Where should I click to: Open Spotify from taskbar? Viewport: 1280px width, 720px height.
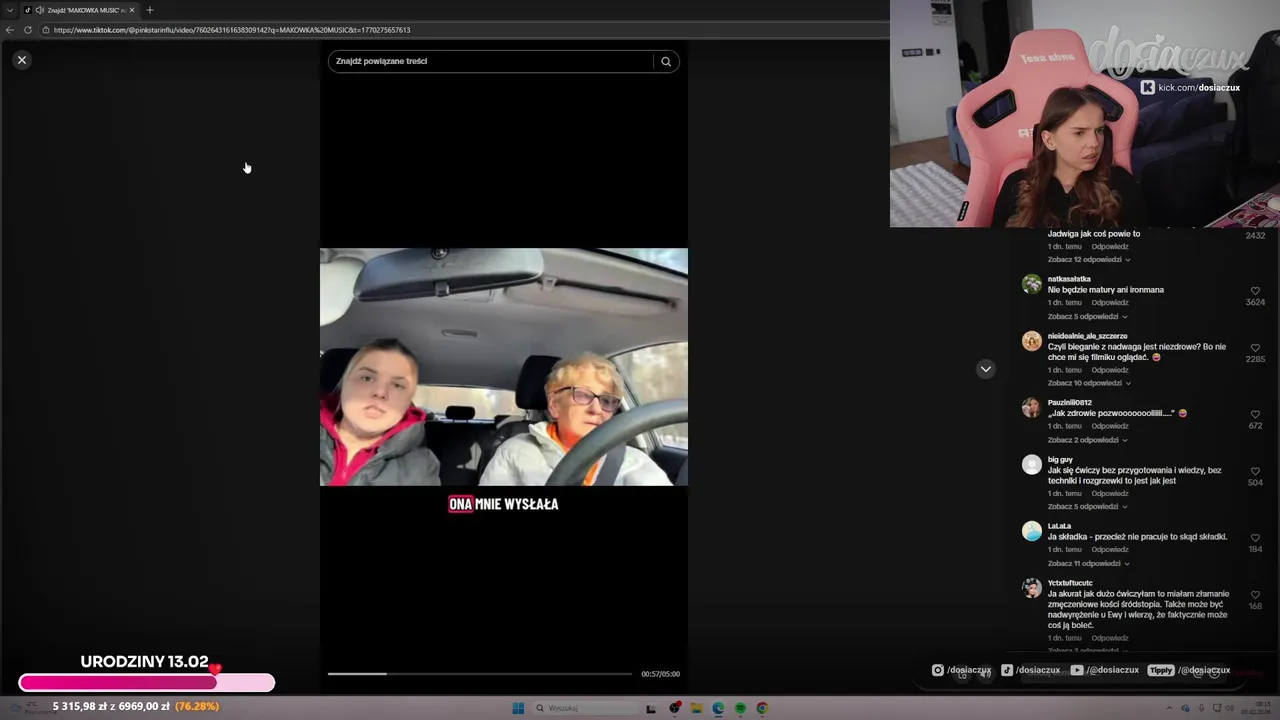(740, 708)
